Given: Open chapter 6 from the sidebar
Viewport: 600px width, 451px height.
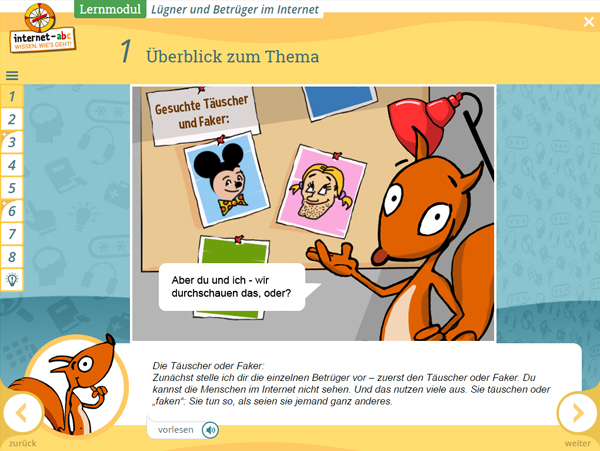Looking at the screenshot, I should coord(12,211).
